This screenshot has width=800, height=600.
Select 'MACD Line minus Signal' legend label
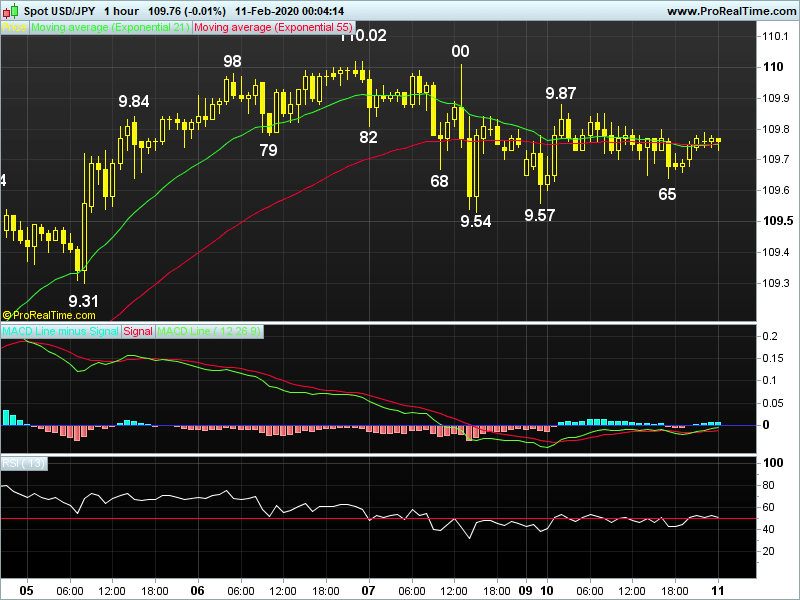point(60,331)
